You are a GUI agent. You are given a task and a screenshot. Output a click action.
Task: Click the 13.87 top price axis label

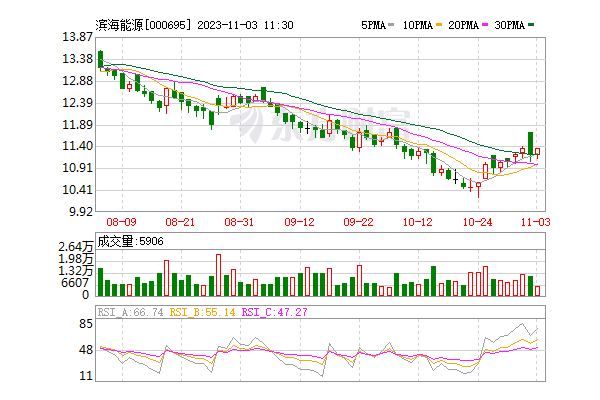pos(78,37)
